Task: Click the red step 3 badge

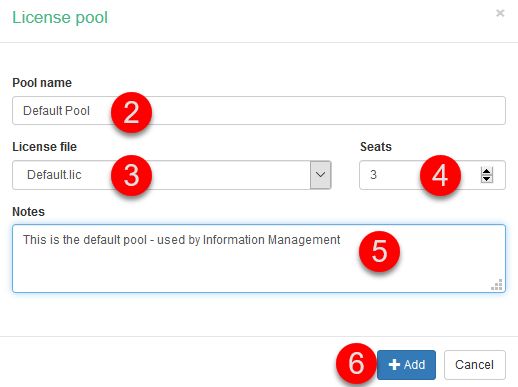Action: [x=131, y=175]
